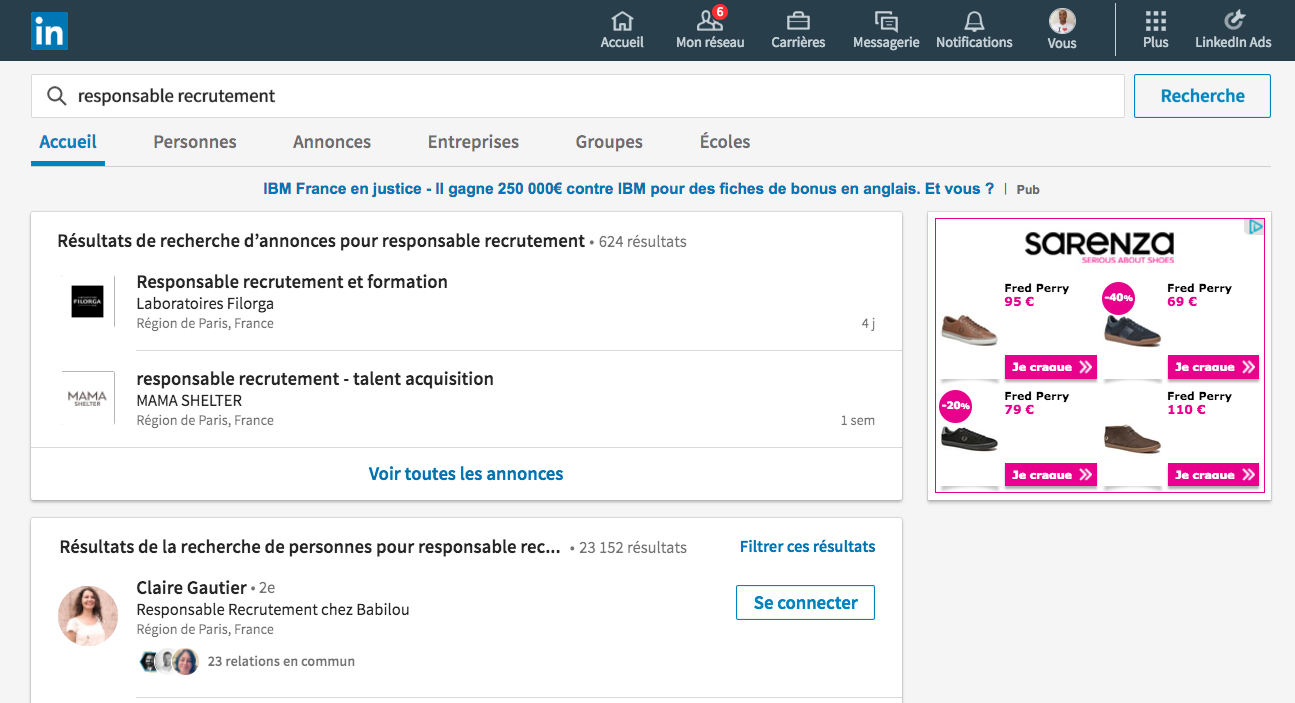1295x703 pixels.
Task: Go to Accueil home icon in navbar
Action: coord(622,22)
